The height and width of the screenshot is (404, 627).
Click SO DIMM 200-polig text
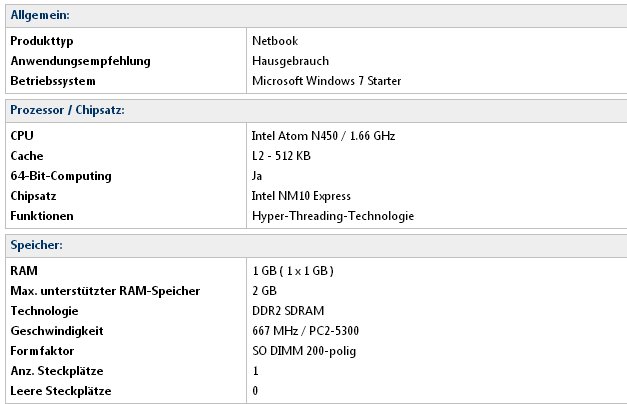304,351
